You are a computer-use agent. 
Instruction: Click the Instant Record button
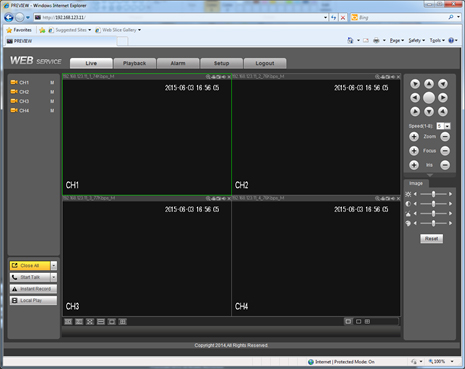click(33, 289)
